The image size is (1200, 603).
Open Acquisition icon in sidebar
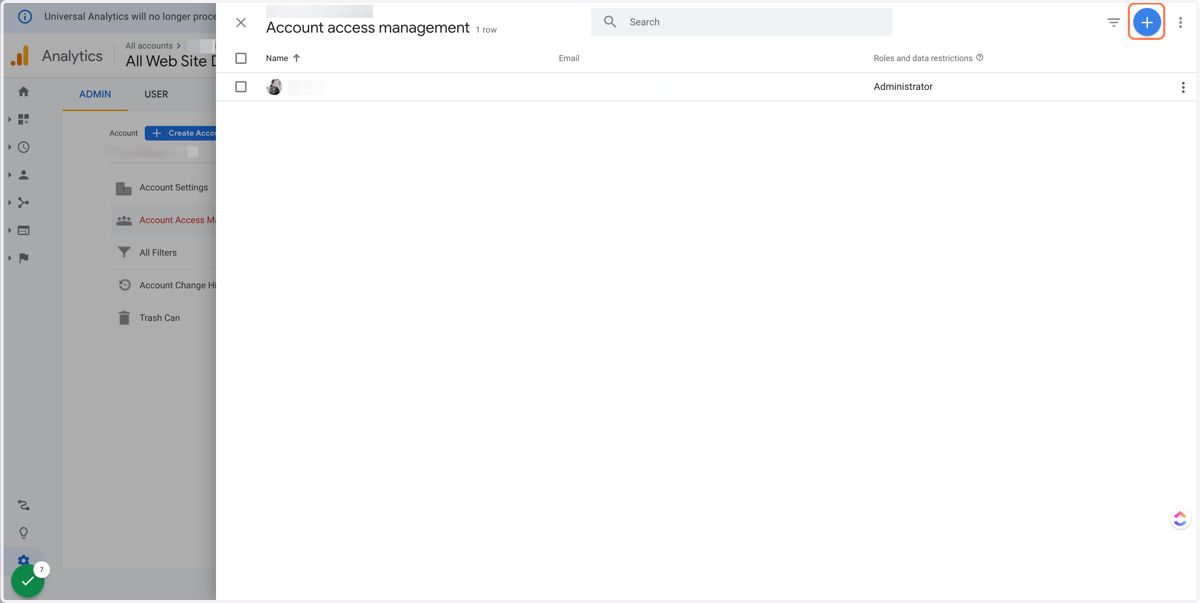(24, 203)
